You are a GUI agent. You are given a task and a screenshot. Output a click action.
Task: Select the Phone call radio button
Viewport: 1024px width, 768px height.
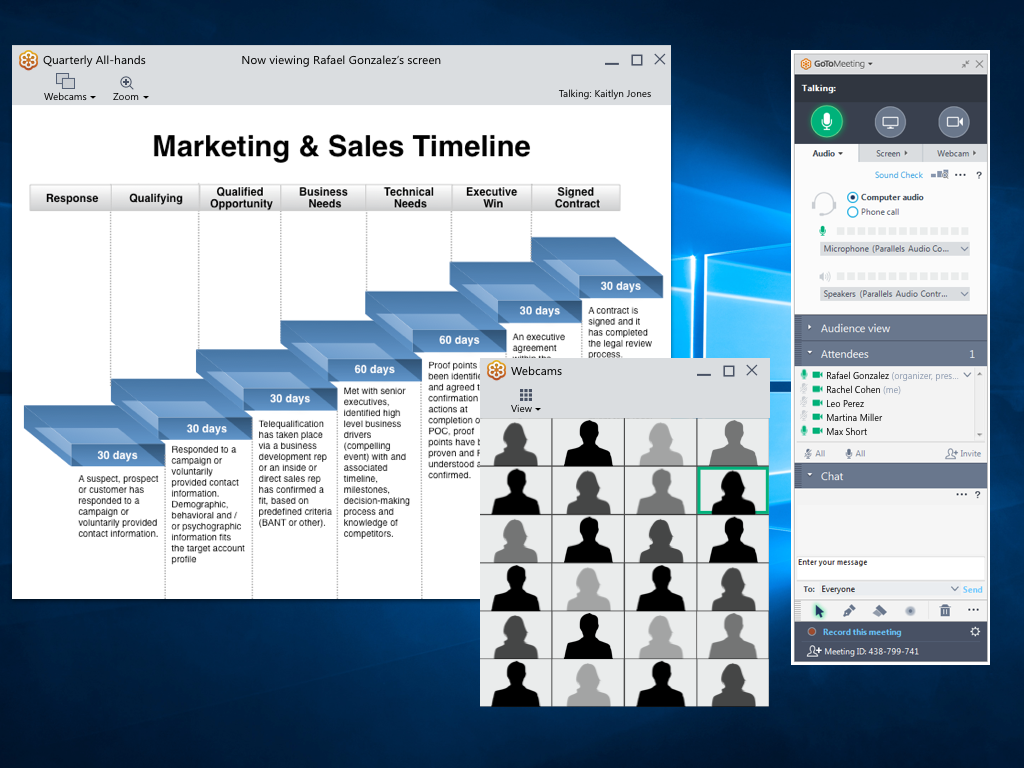(852, 212)
